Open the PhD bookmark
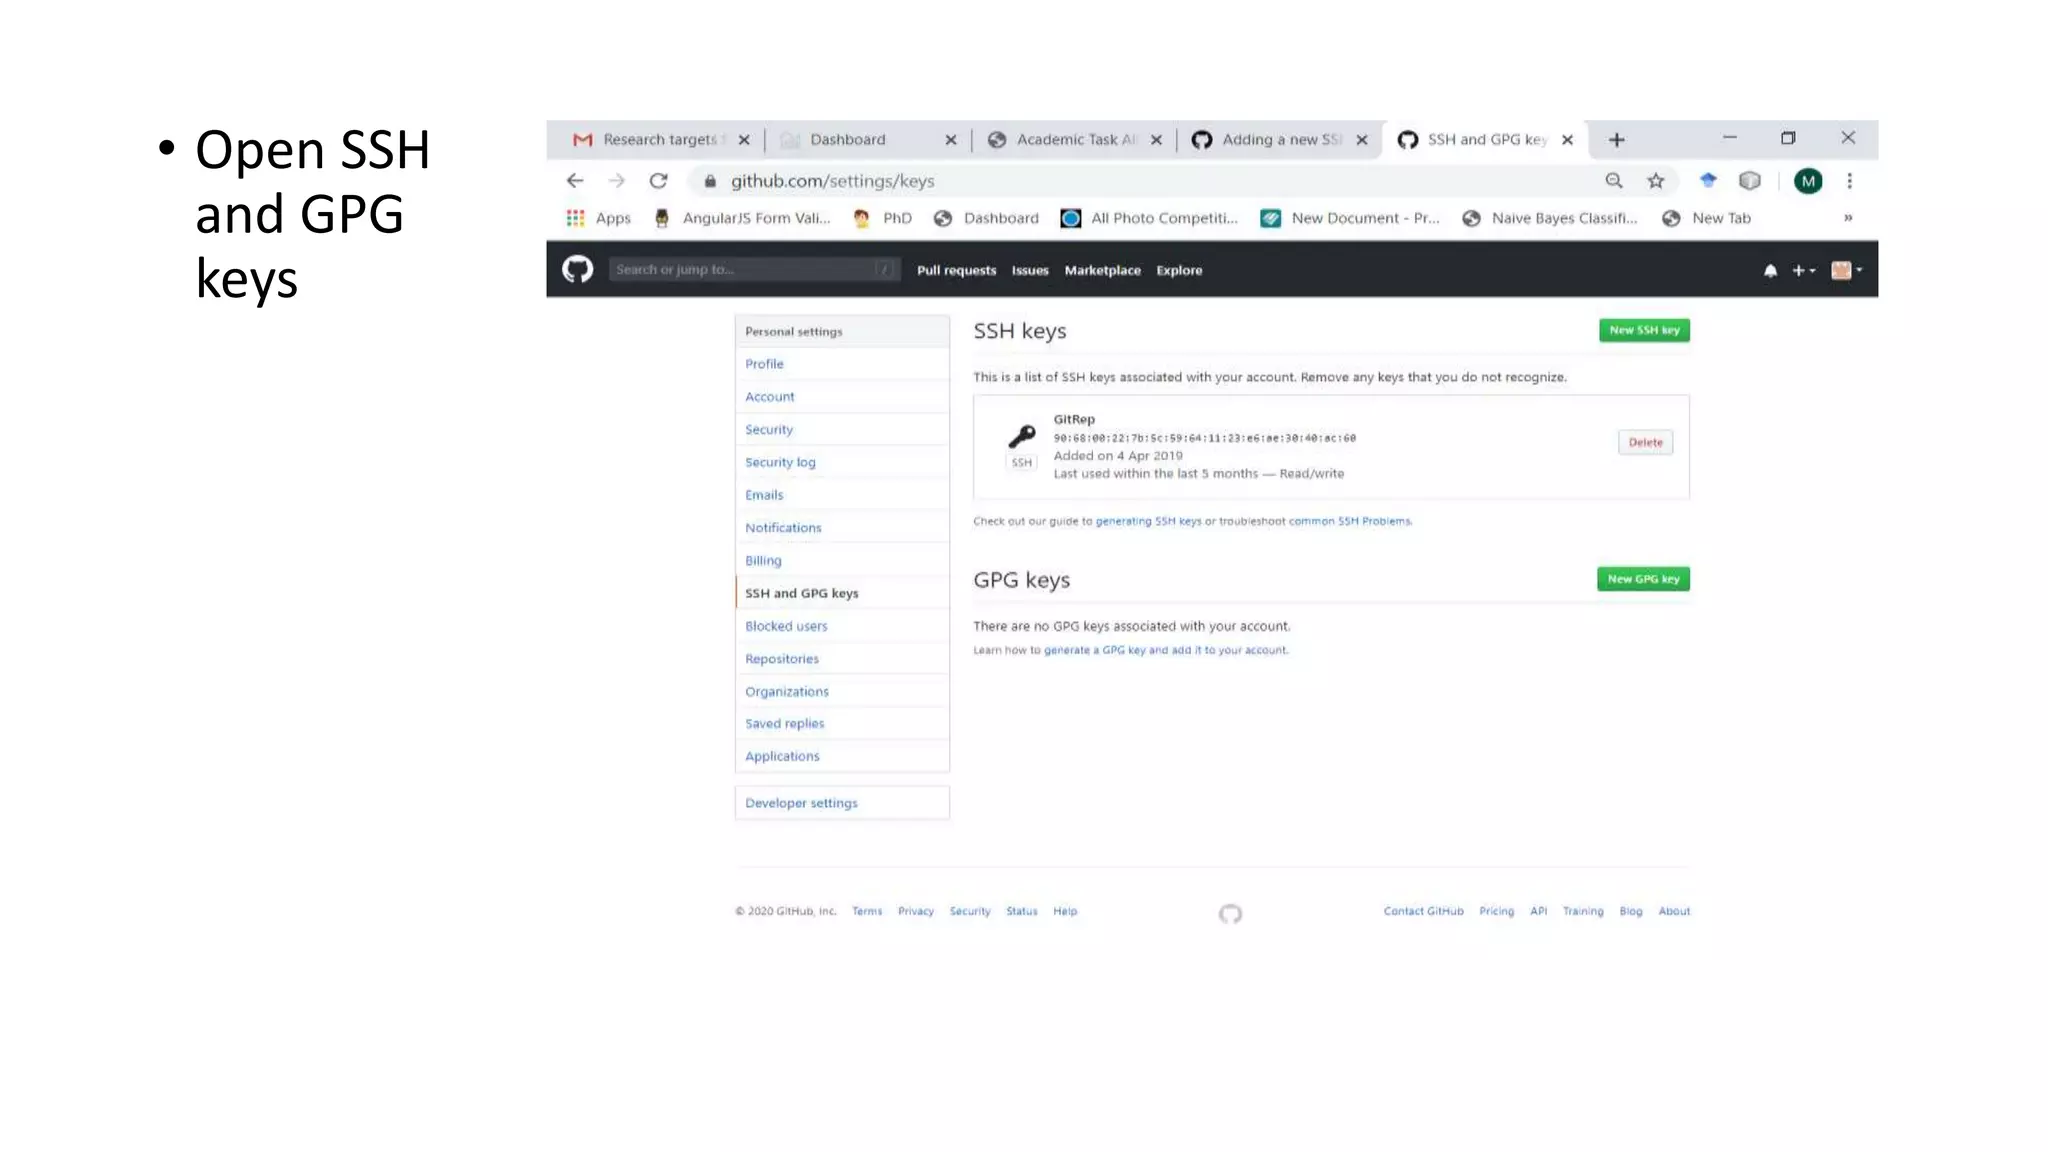The height and width of the screenshot is (1152, 2048). tap(882, 218)
